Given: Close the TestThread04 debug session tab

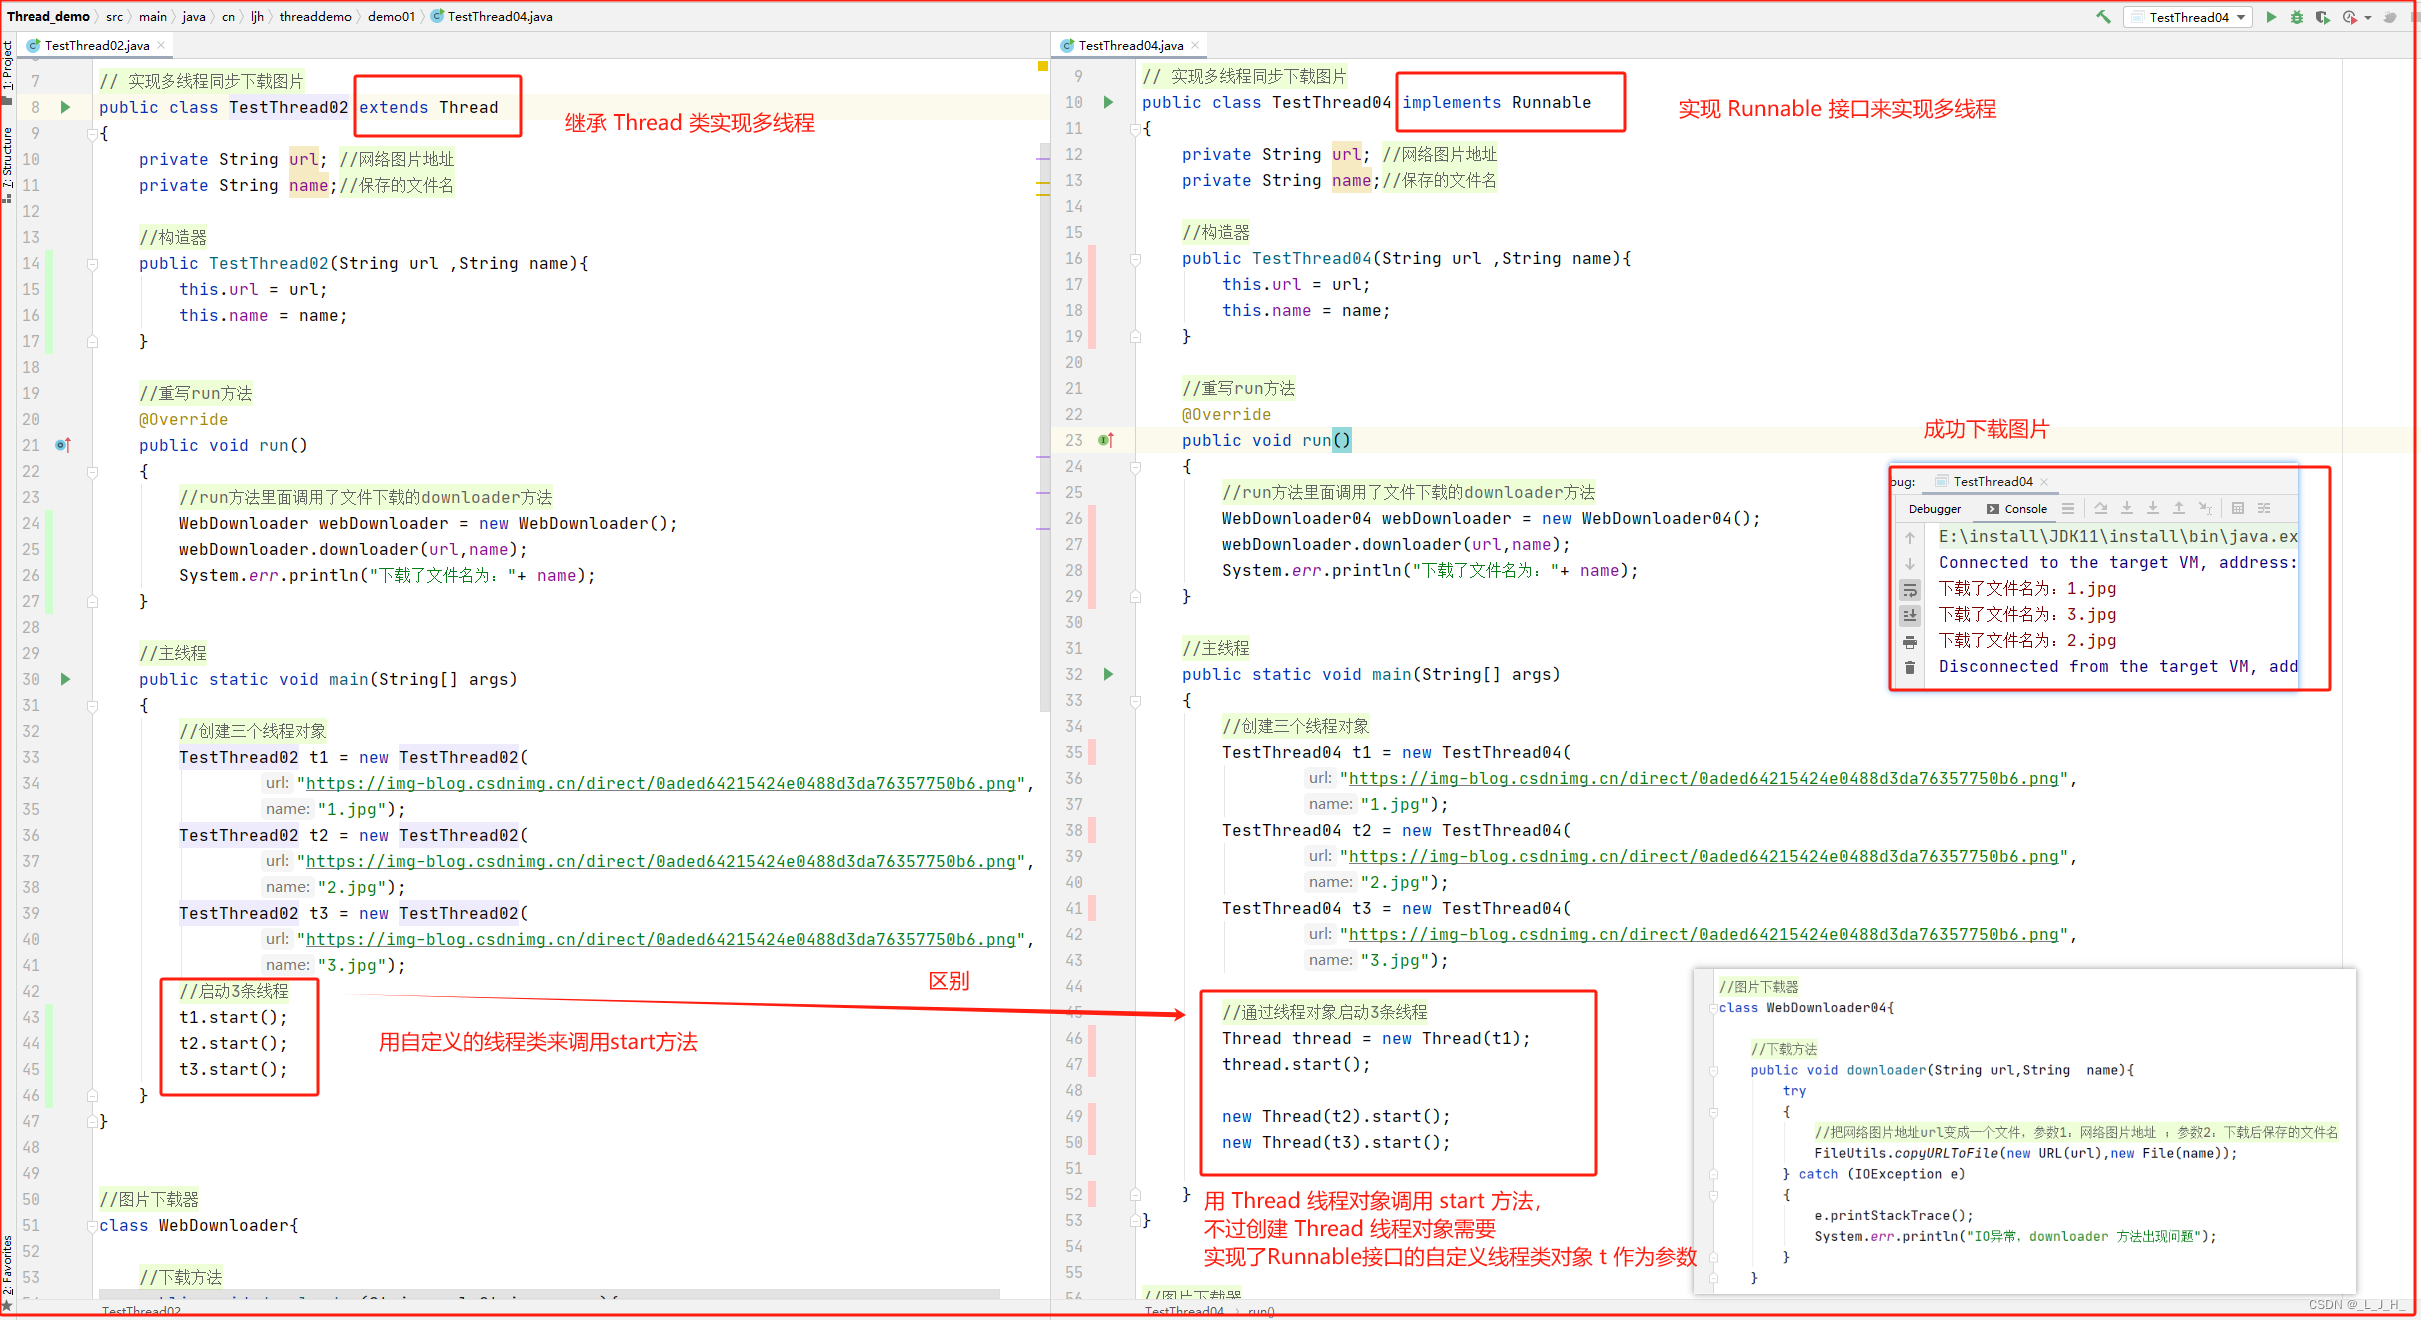Looking at the screenshot, I should [2044, 482].
